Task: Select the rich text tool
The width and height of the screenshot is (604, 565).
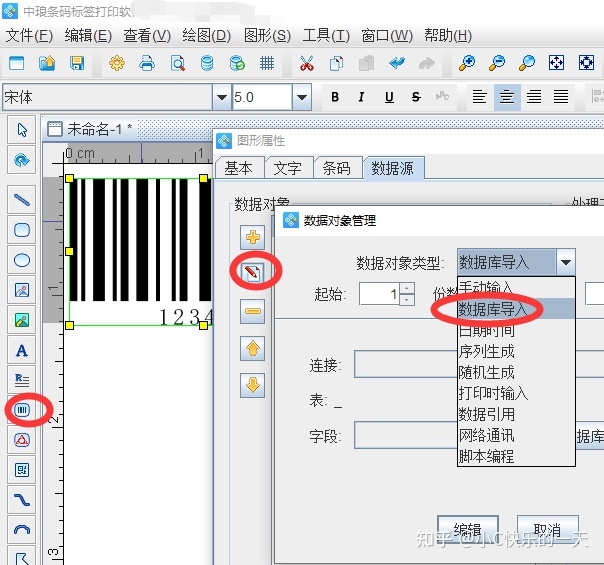Action: point(22,380)
